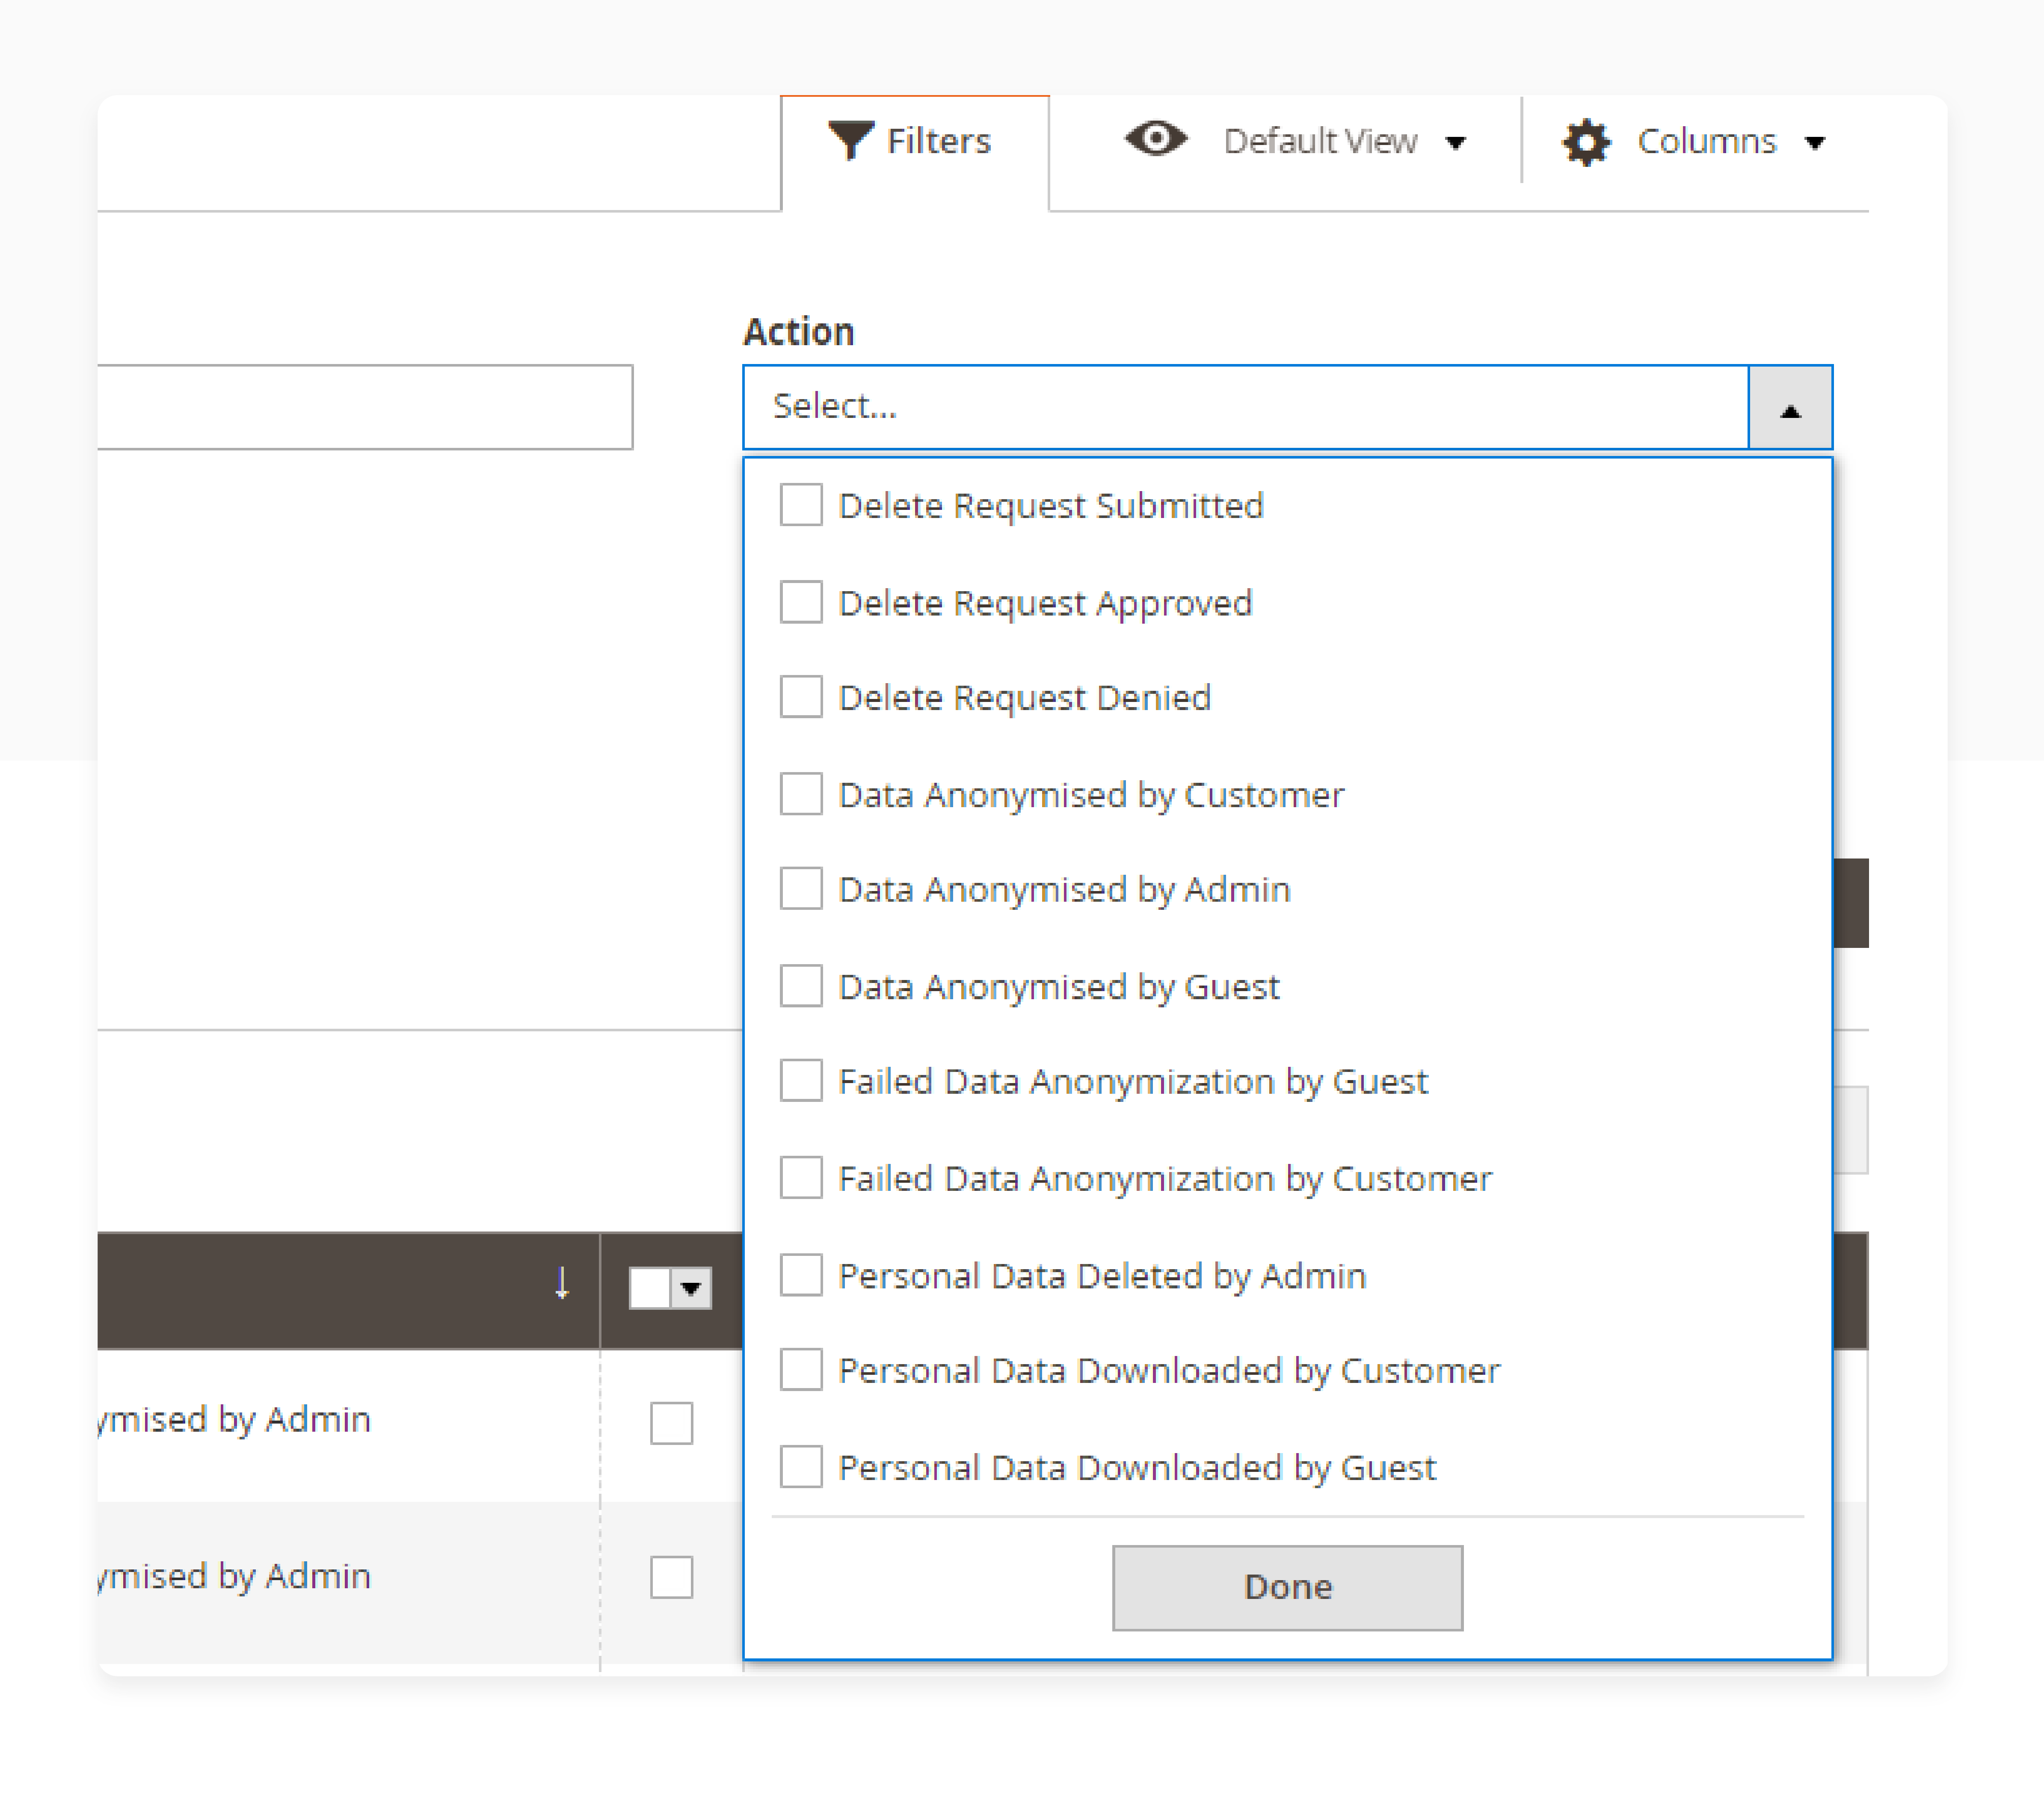2044x1794 pixels.
Task: Check Data Anonymised by Customer option
Action: click(801, 794)
